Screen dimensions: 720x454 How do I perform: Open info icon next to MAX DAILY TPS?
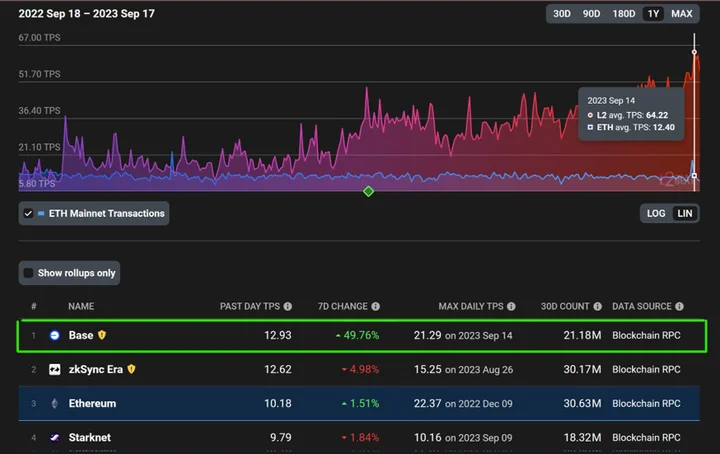[511, 306]
